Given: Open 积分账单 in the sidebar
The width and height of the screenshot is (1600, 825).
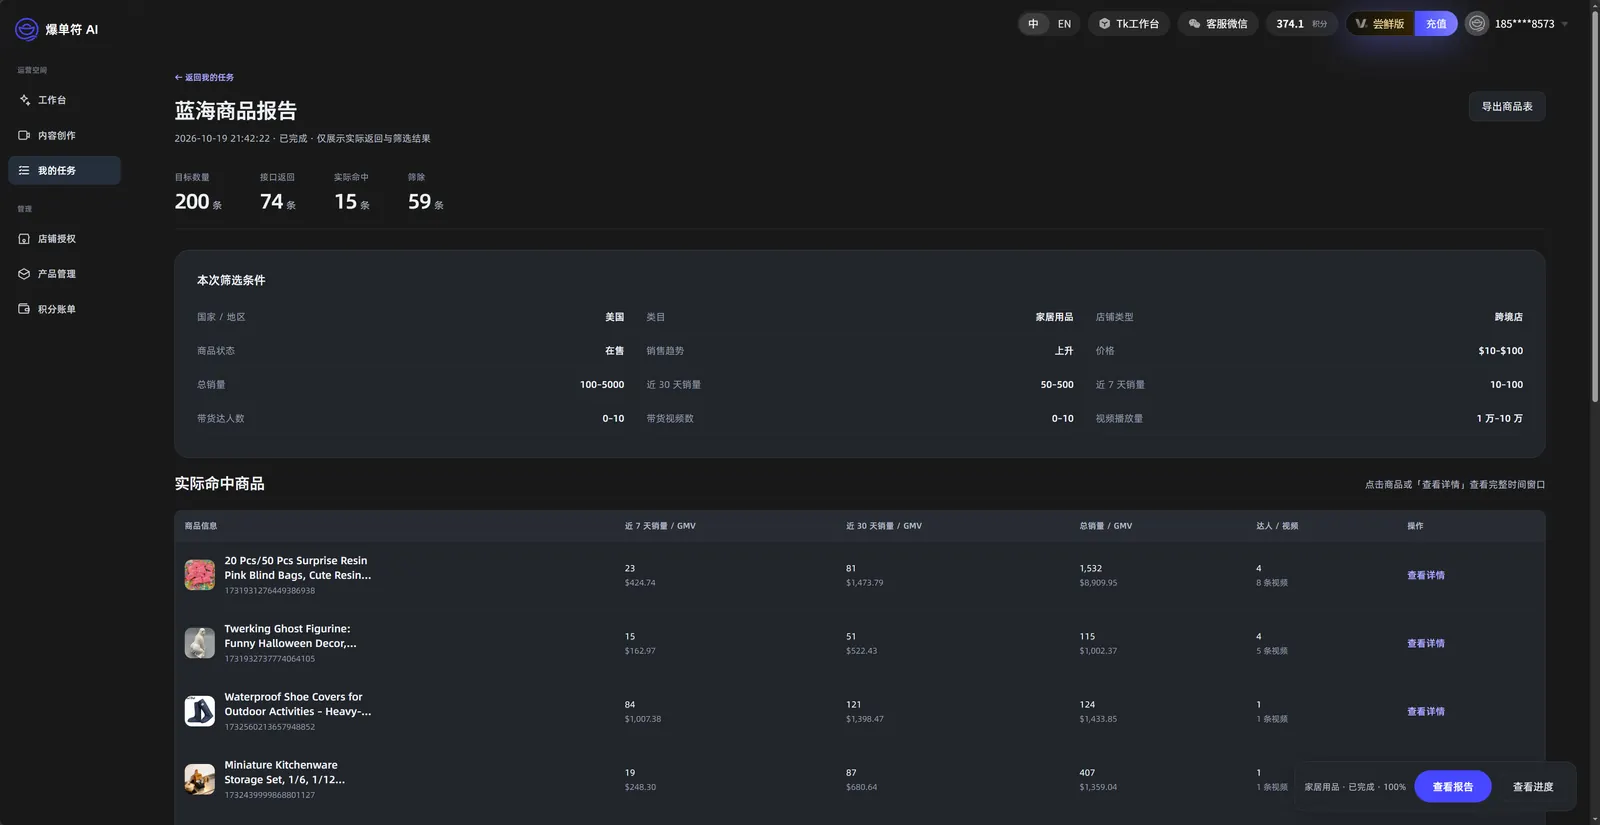Looking at the screenshot, I should pyautogui.click(x=64, y=309).
